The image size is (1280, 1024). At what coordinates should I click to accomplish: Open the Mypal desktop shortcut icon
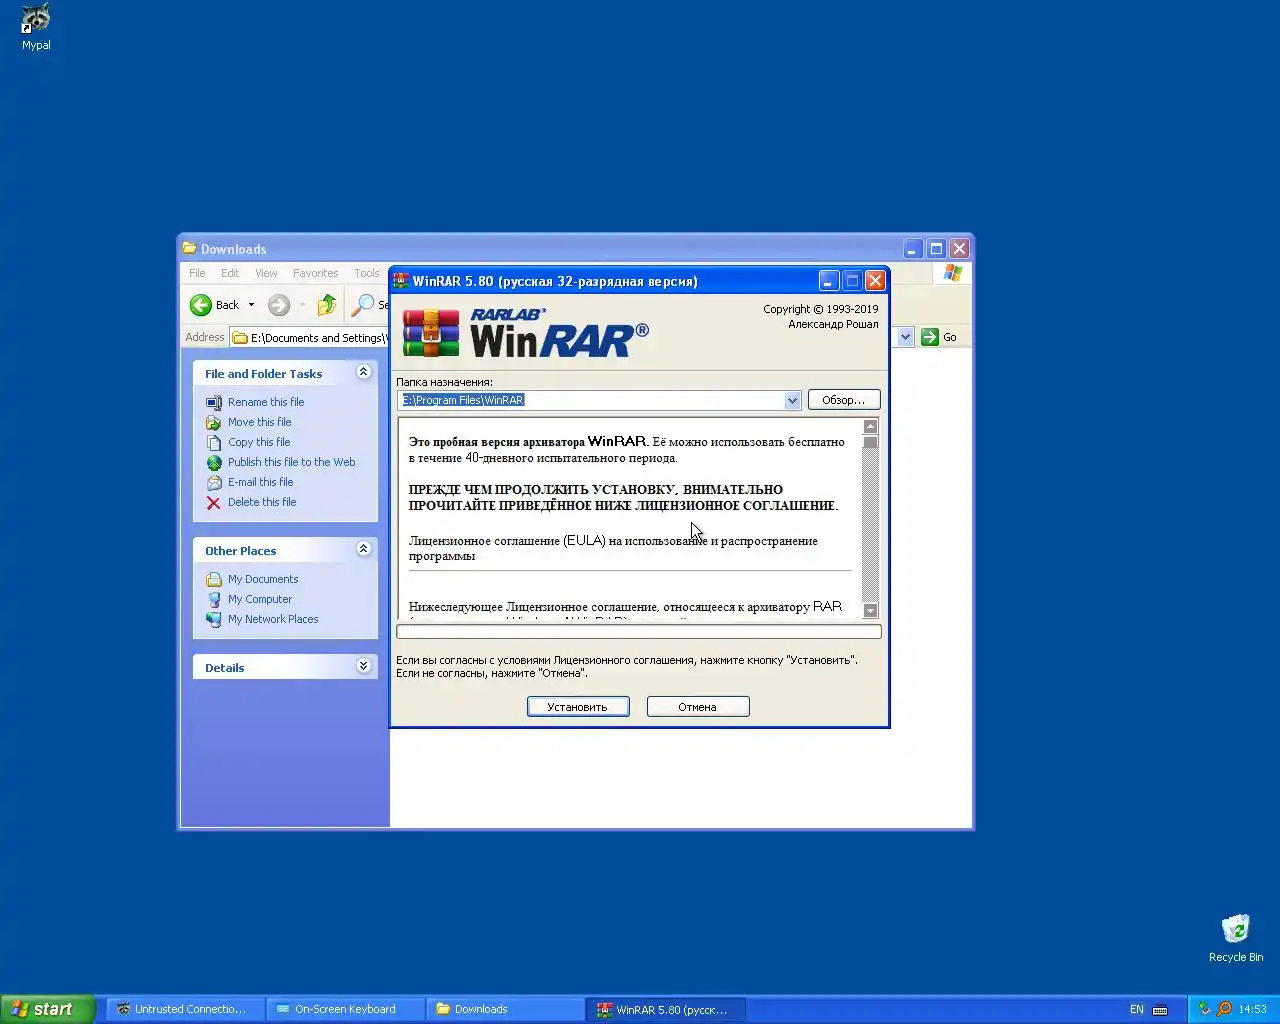[36, 20]
